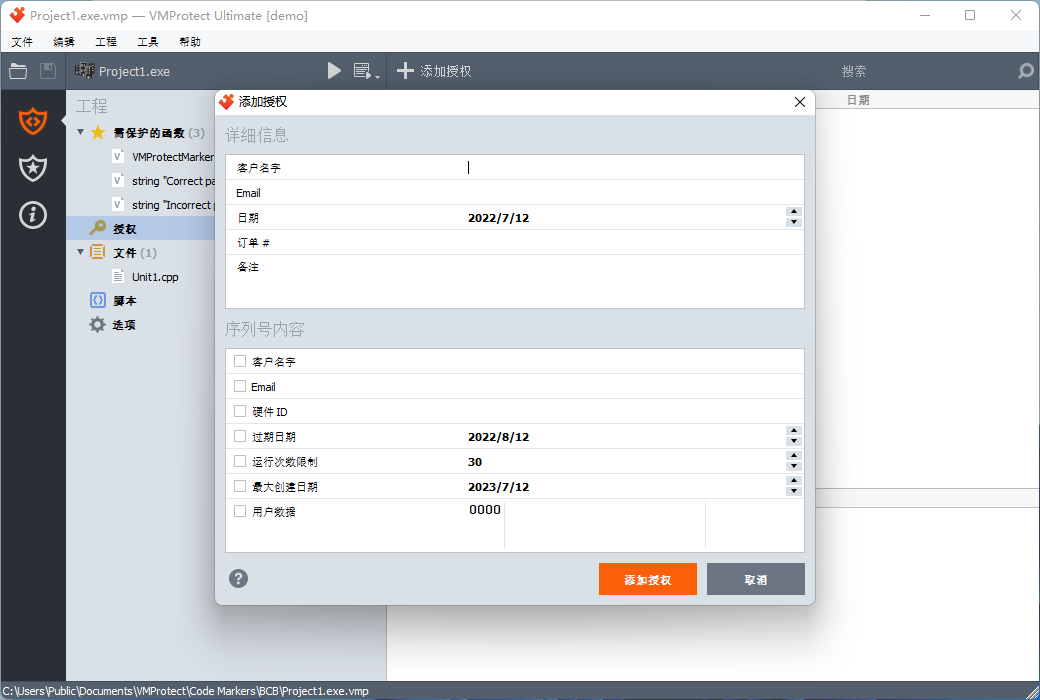Click list icon beside 文件
Image resolution: width=1040 pixels, height=700 pixels.
click(98, 252)
